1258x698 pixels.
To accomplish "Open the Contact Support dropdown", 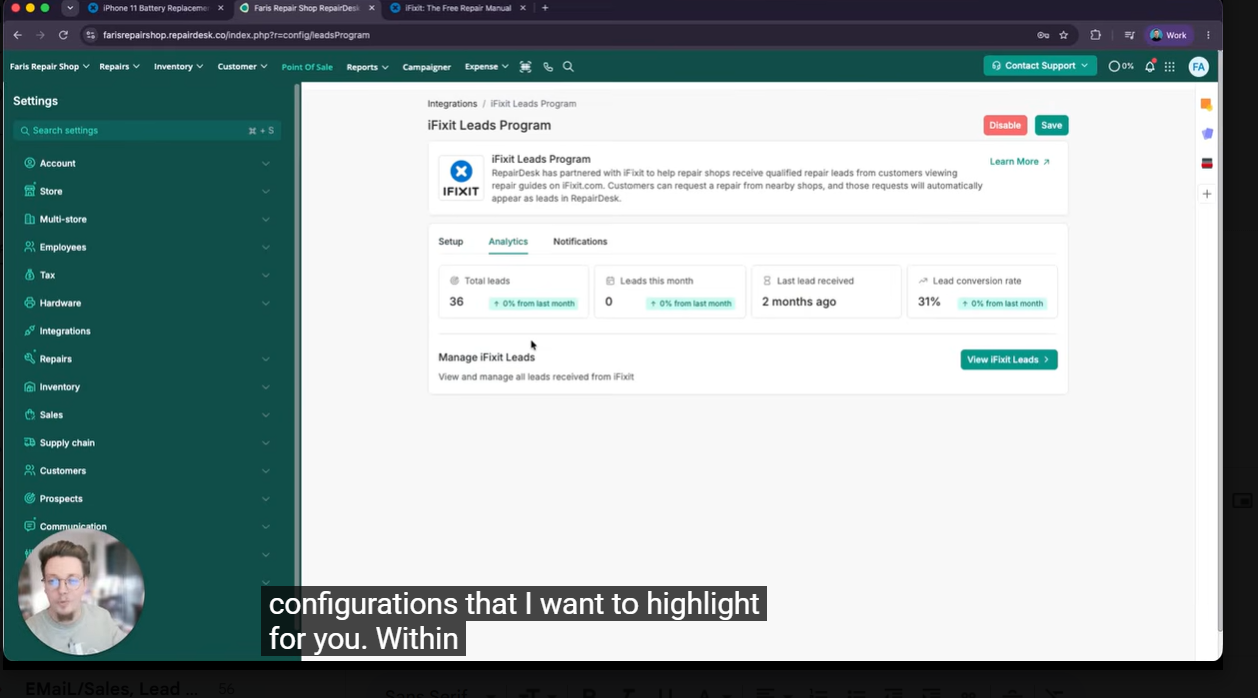I will [x=1040, y=66].
